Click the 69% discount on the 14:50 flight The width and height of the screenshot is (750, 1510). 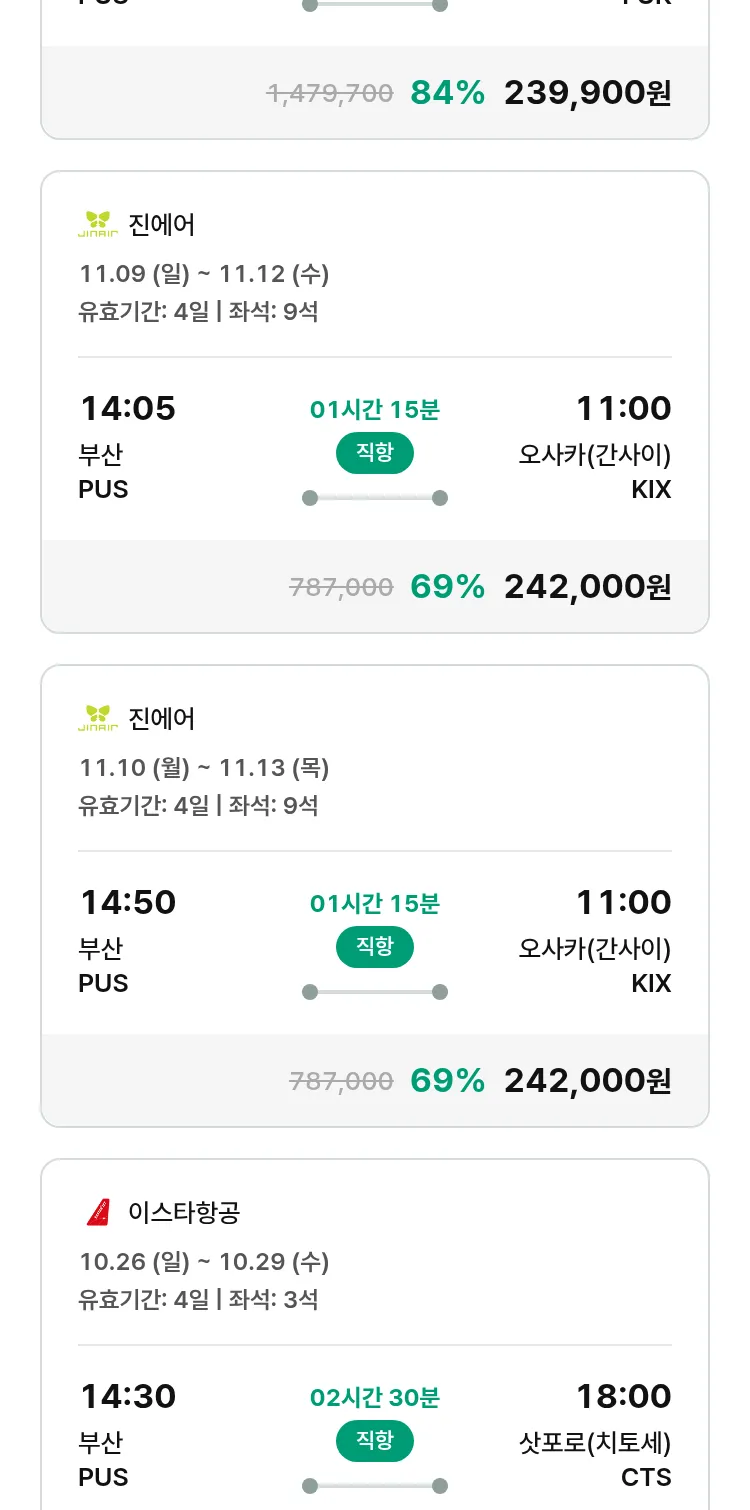(x=447, y=1081)
